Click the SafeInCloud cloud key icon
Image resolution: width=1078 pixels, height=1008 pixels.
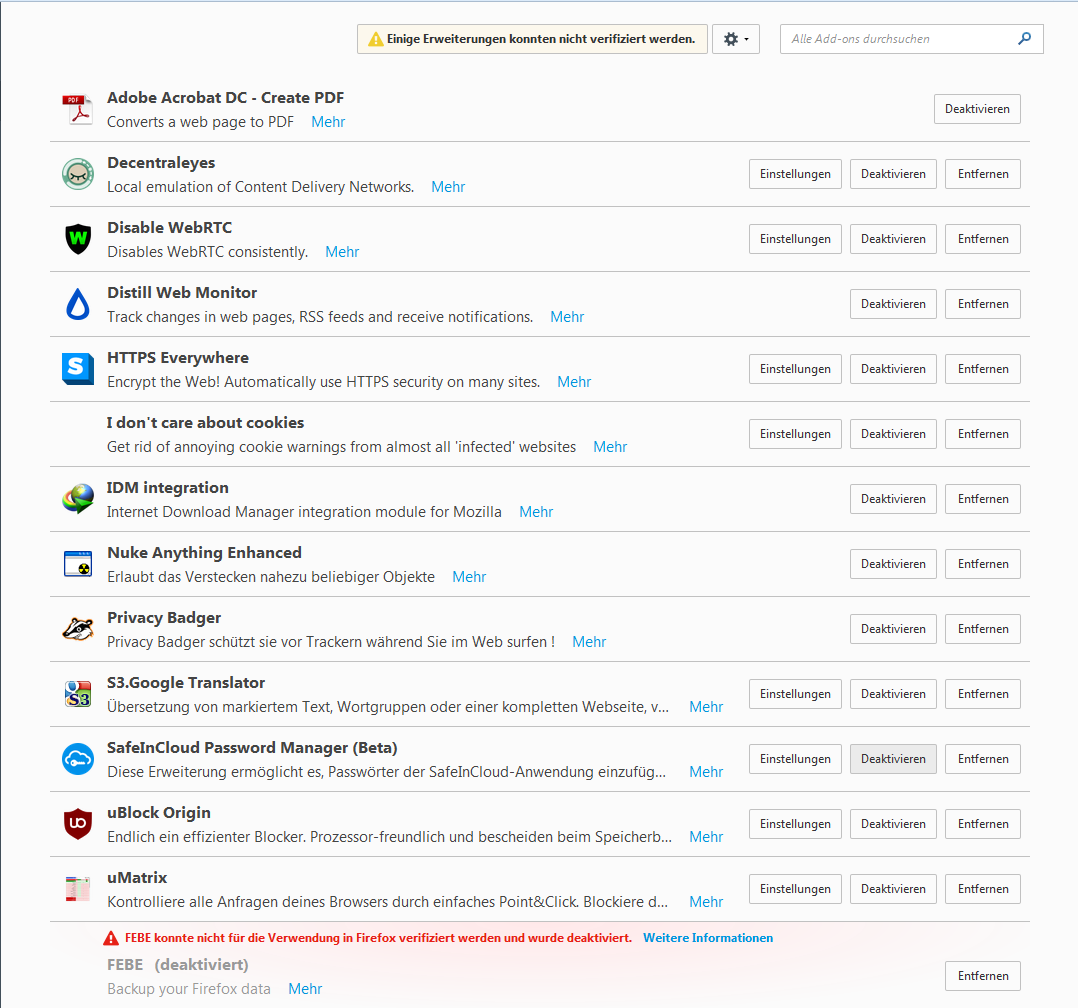[x=78, y=759]
